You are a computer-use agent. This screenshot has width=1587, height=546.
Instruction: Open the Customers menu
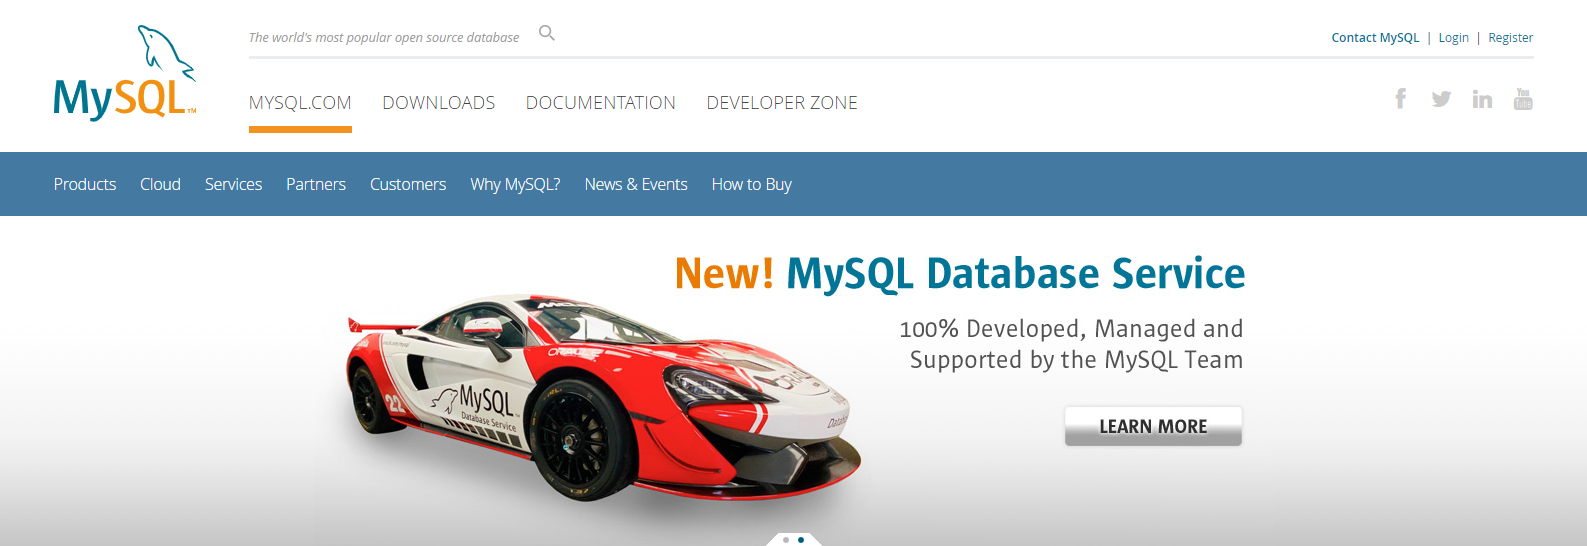[408, 184]
